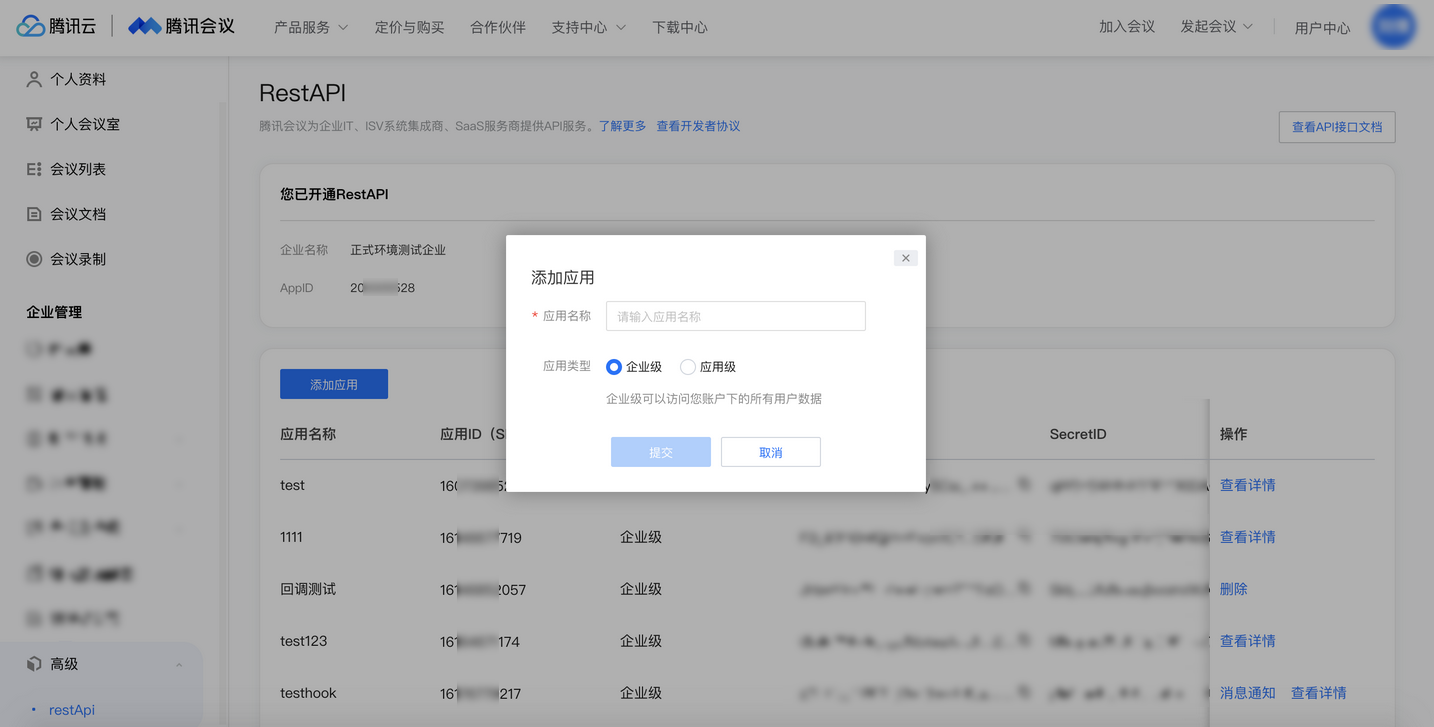Open 合作伙伴 in top navigation
Screen dimensions: 1434x727
pyautogui.click(x=498, y=27)
